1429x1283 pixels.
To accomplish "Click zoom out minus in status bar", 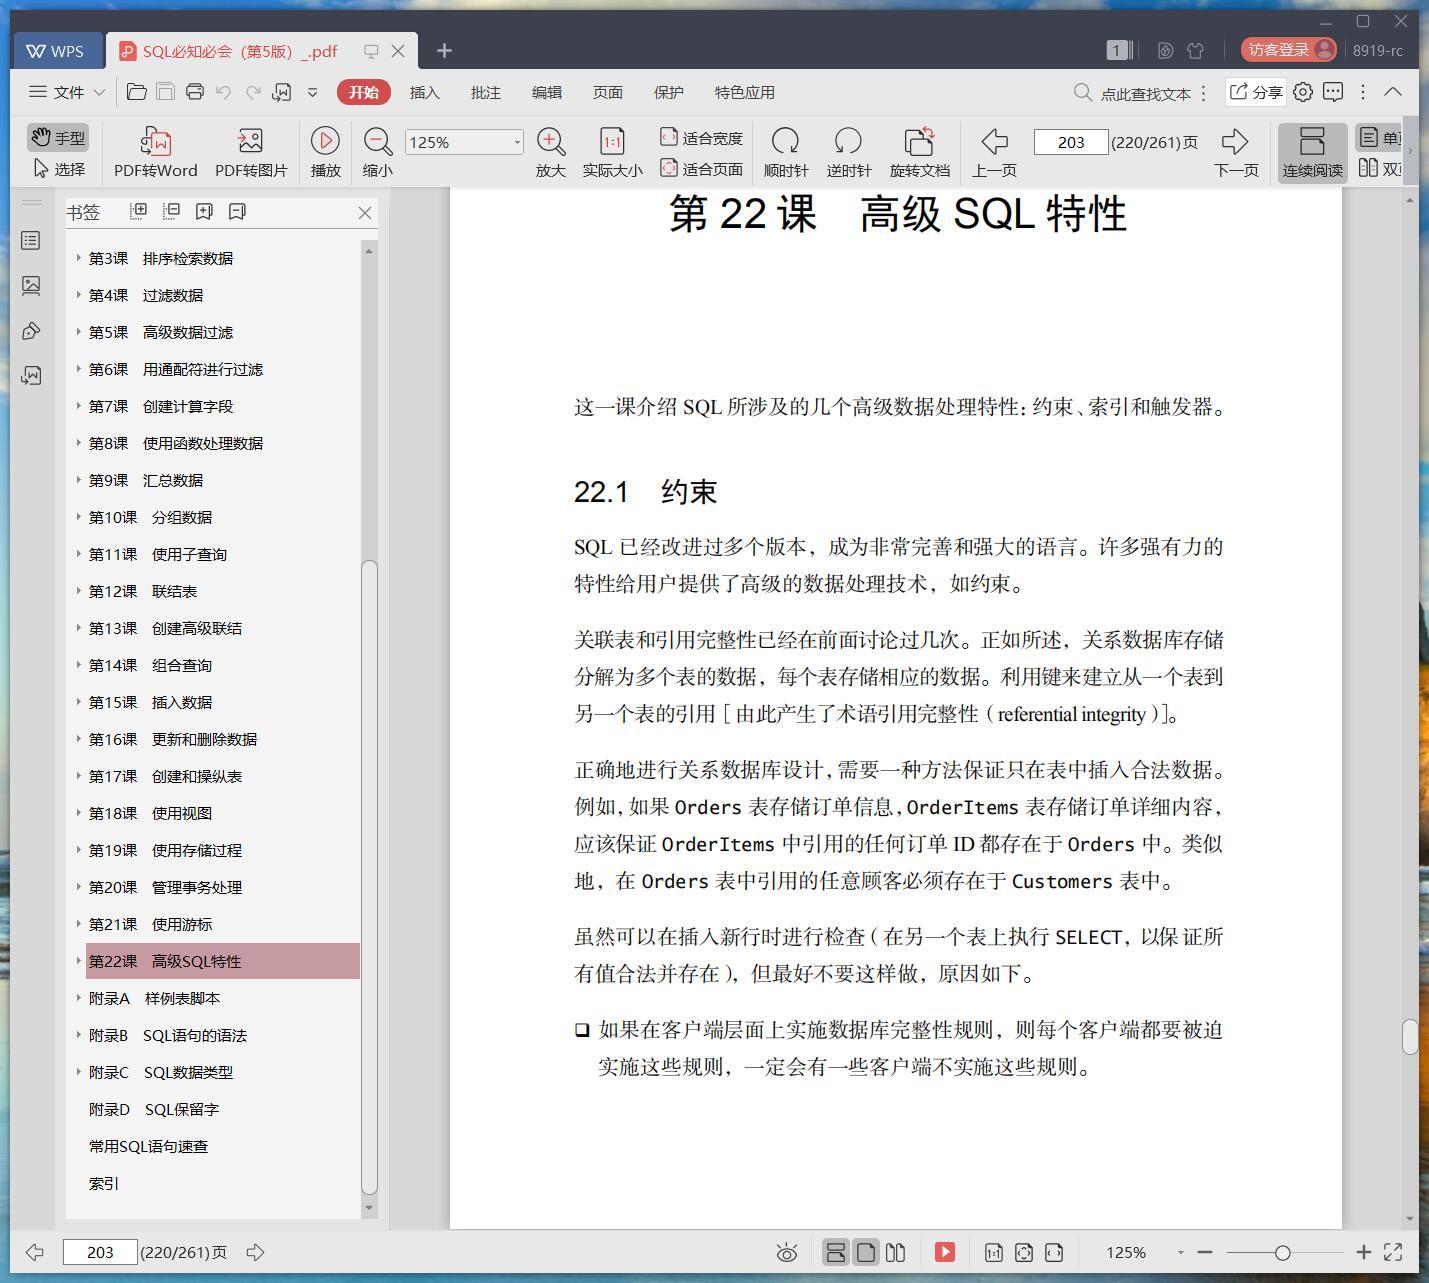I will 1205,1252.
